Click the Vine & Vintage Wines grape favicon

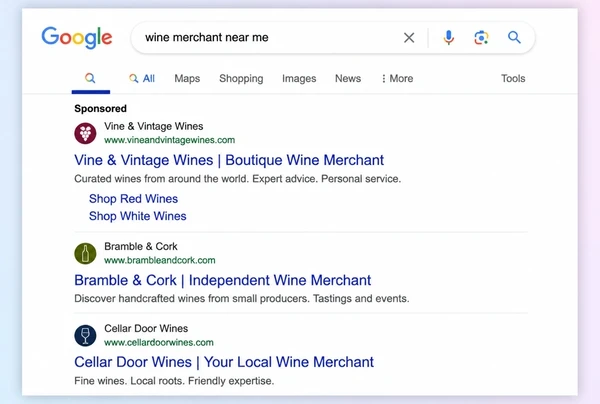click(85, 133)
